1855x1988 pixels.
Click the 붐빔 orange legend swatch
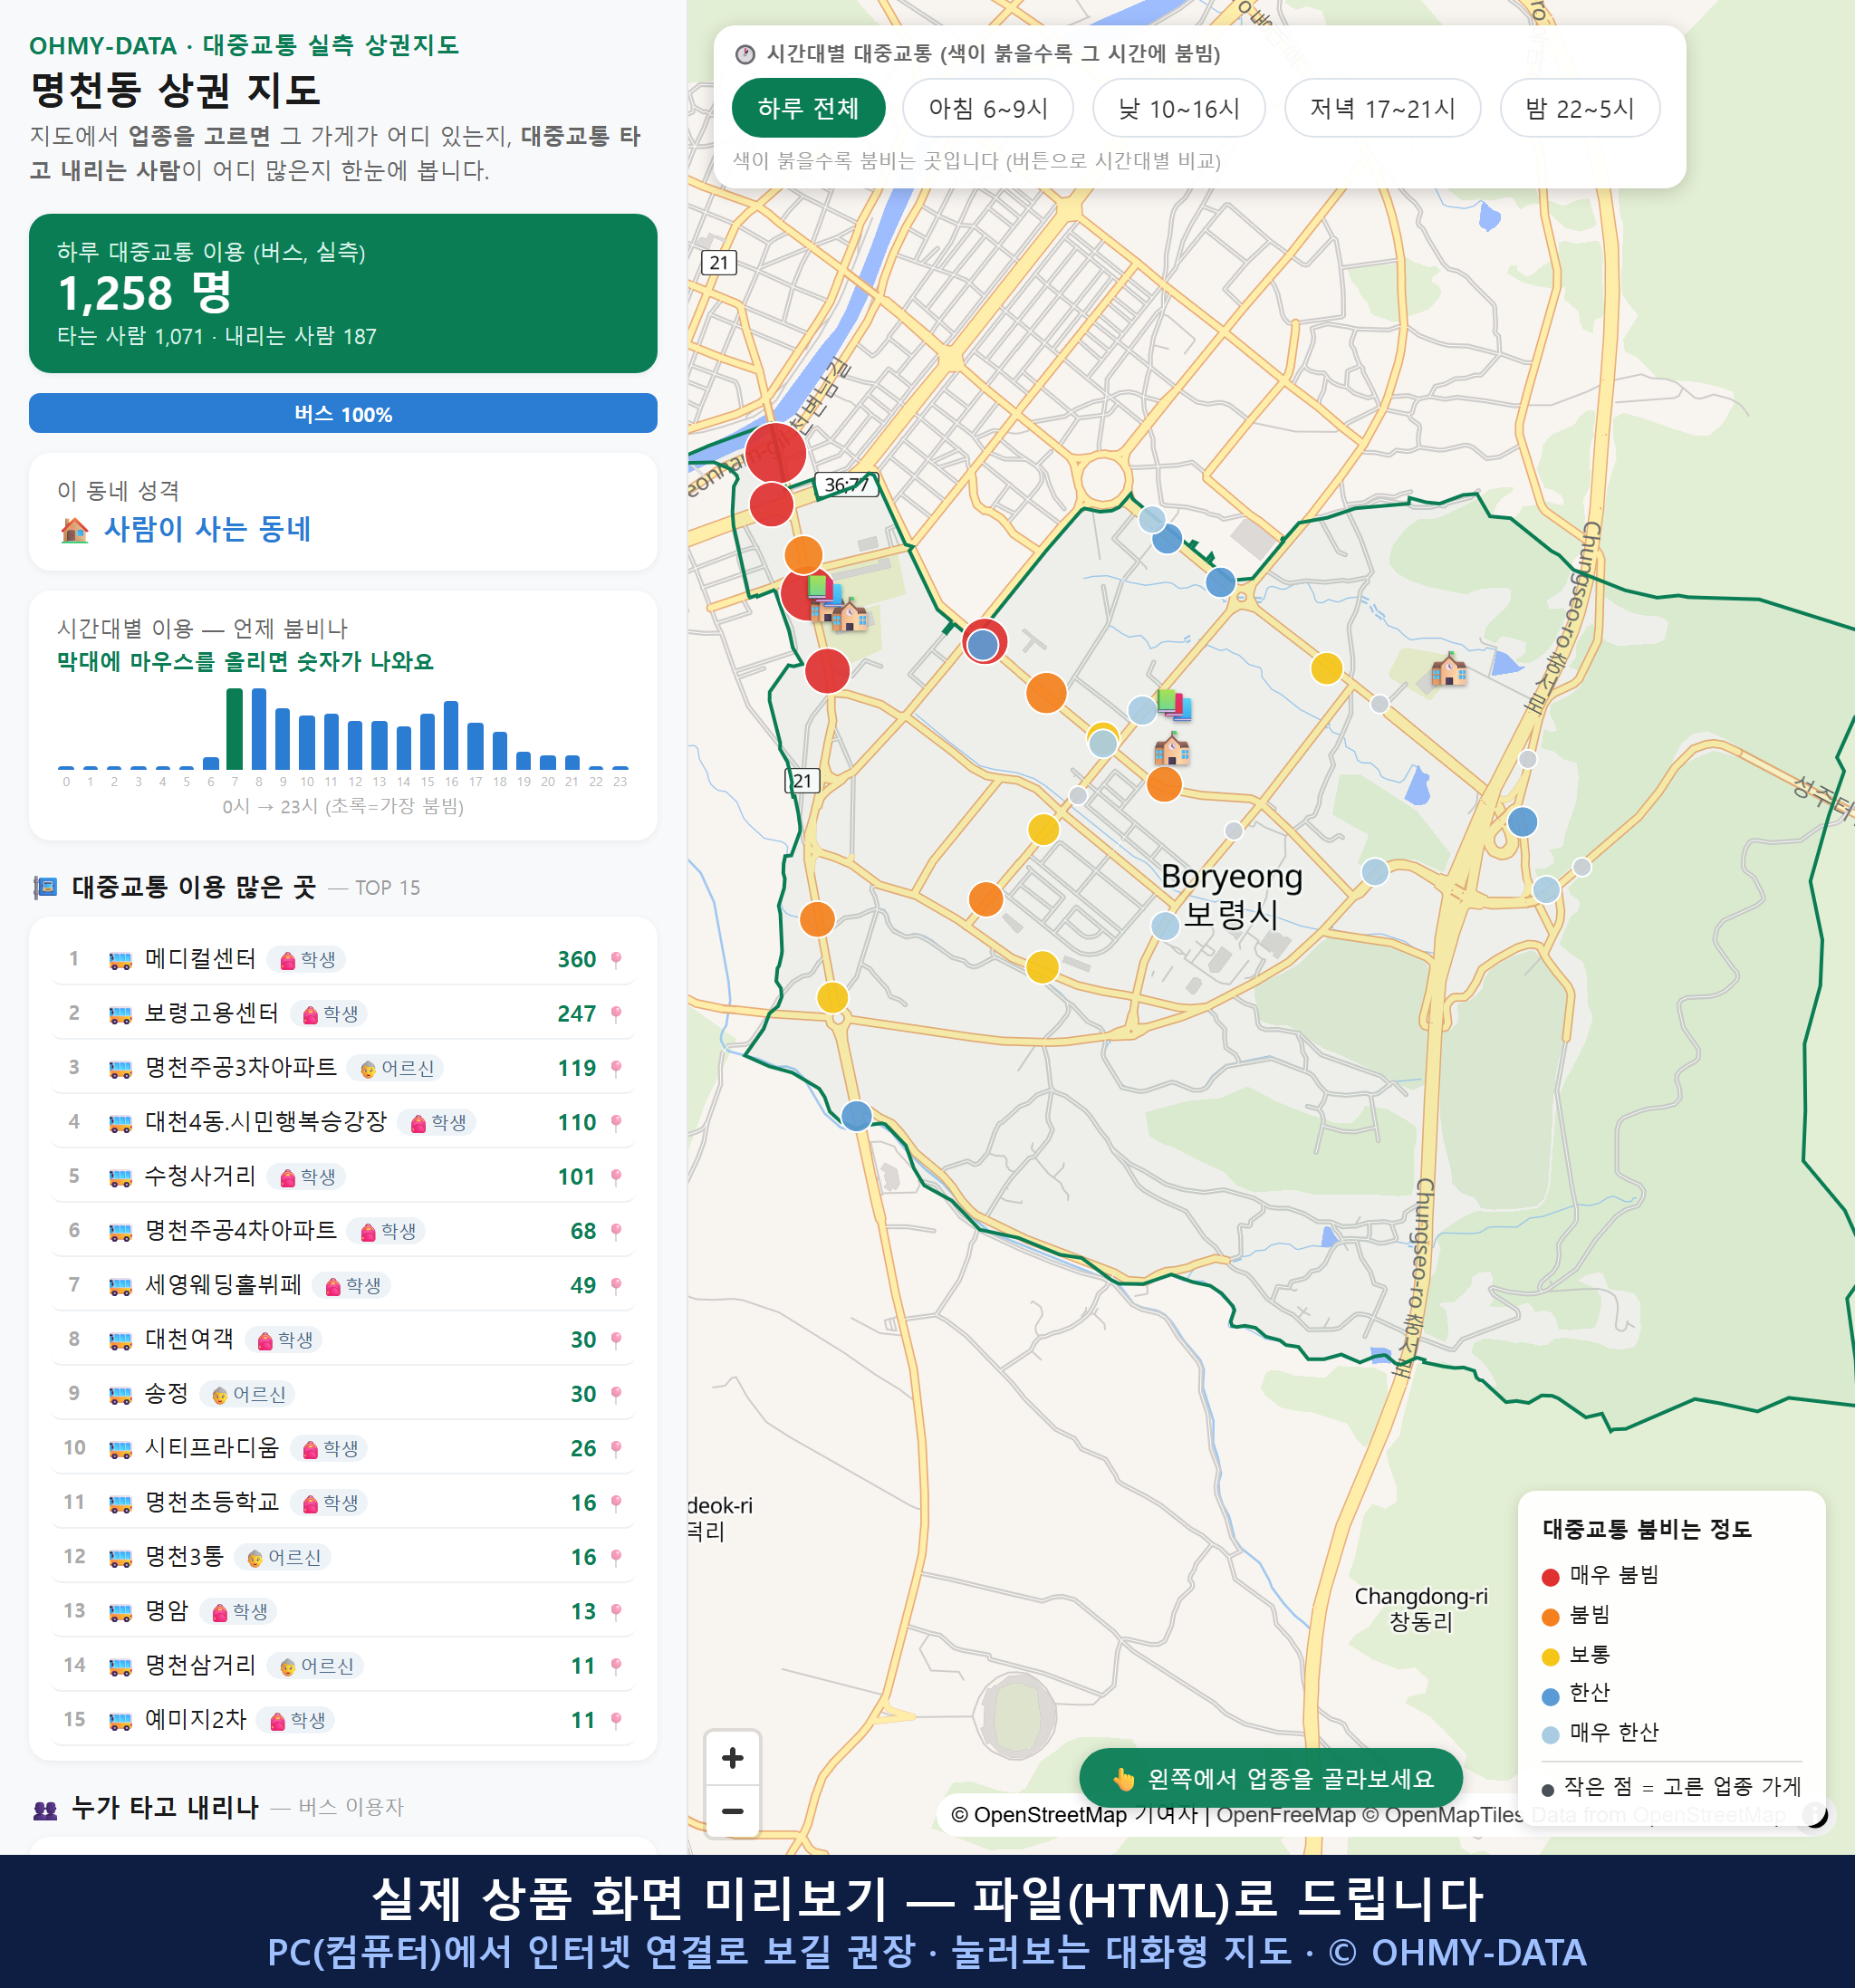coord(1550,1617)
